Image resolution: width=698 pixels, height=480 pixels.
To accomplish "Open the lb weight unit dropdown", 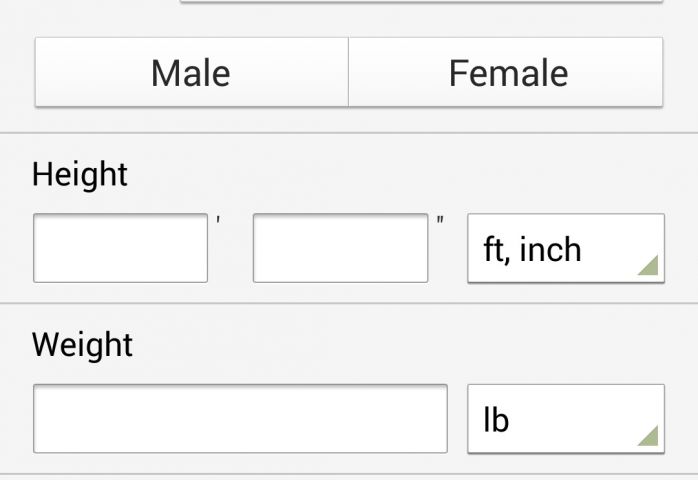I will click(565, 419).
